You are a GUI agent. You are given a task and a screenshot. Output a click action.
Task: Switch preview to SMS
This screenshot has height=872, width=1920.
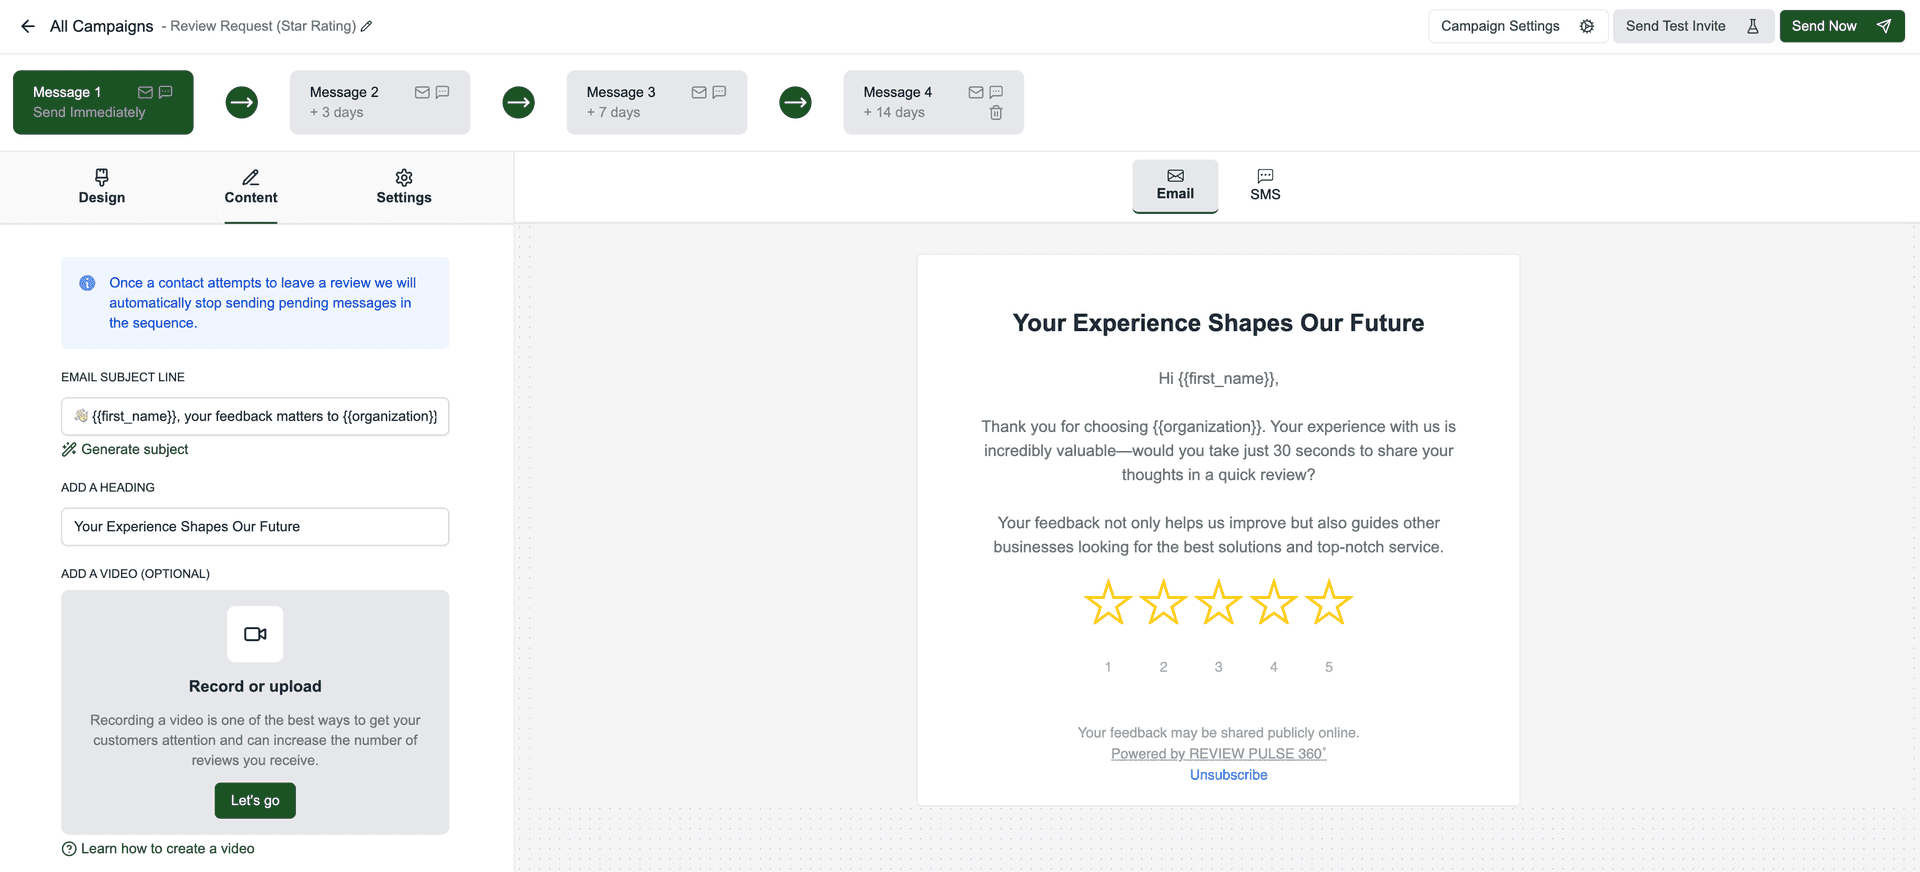pos(1265,186)
